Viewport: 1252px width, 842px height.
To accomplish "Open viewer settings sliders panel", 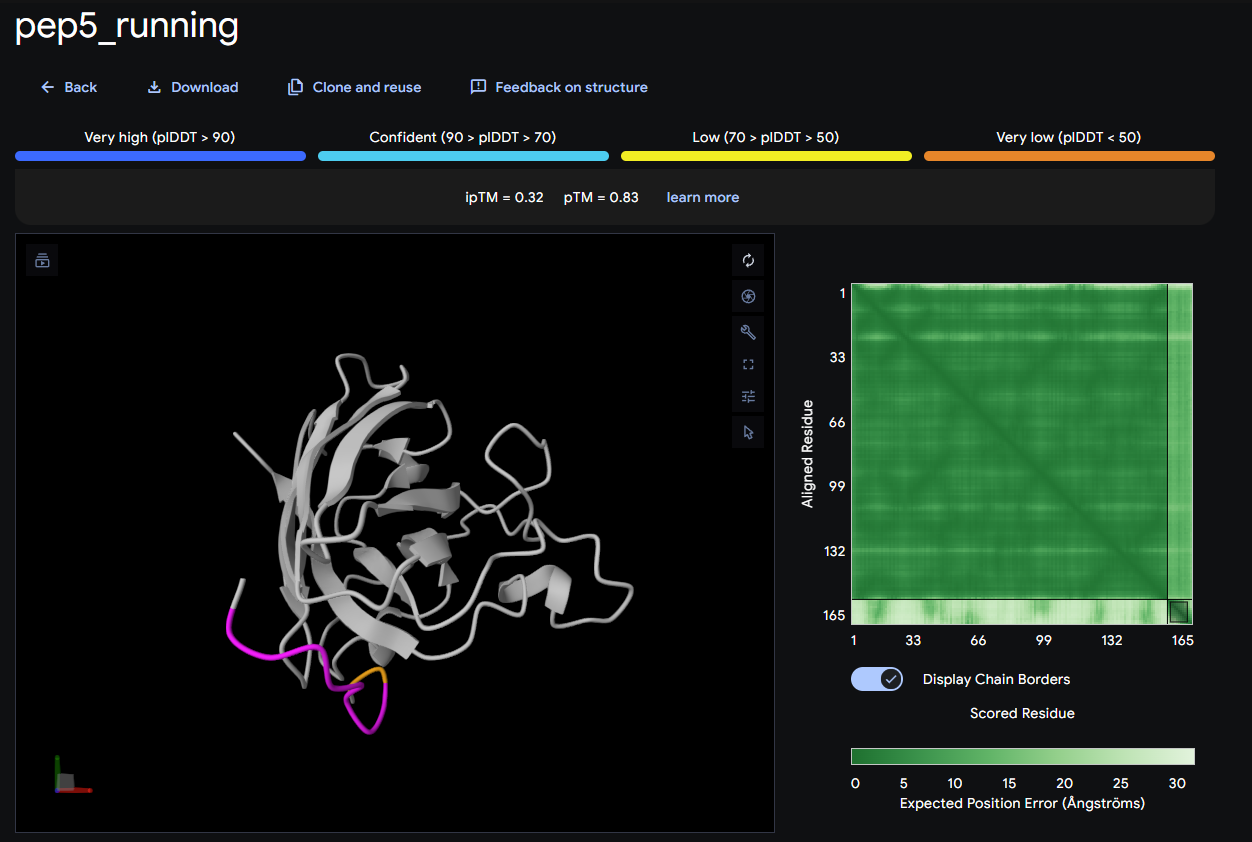I will point(748,396).
